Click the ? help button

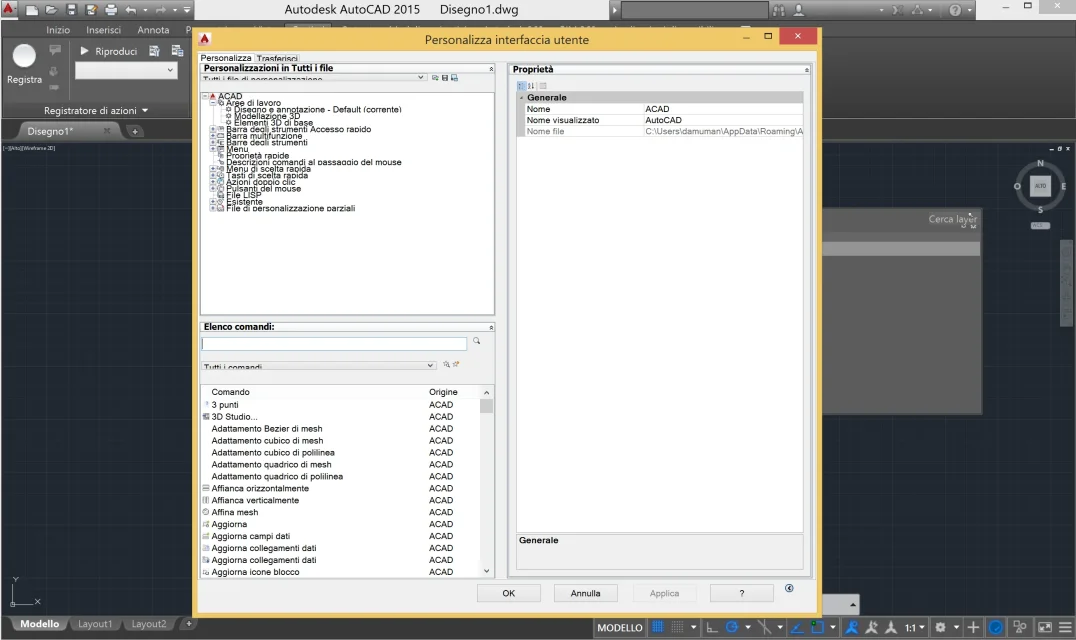pos(742,593)
